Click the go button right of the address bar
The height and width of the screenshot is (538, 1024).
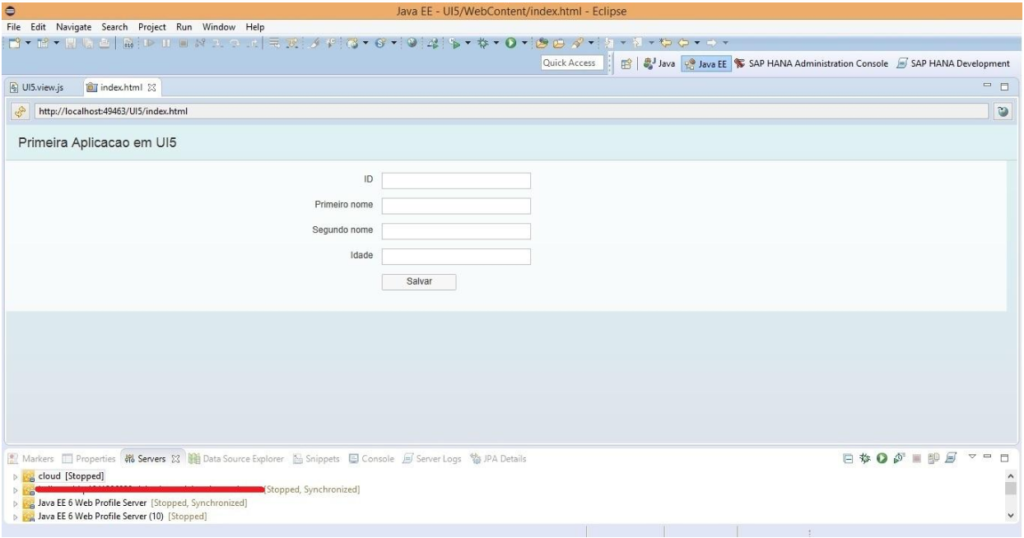pos(1003,111)
